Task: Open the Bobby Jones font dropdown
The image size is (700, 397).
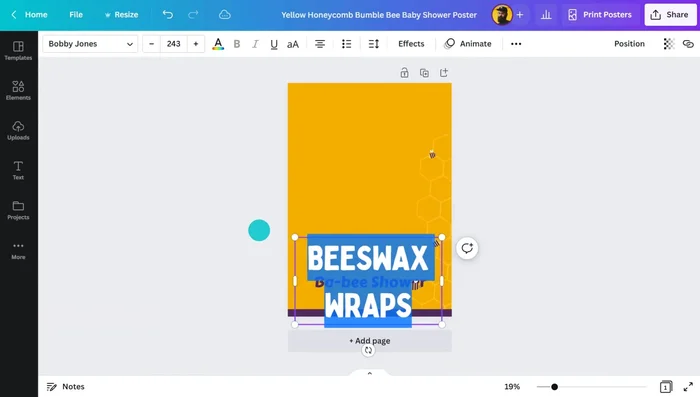Action: (x=91, y=44)
